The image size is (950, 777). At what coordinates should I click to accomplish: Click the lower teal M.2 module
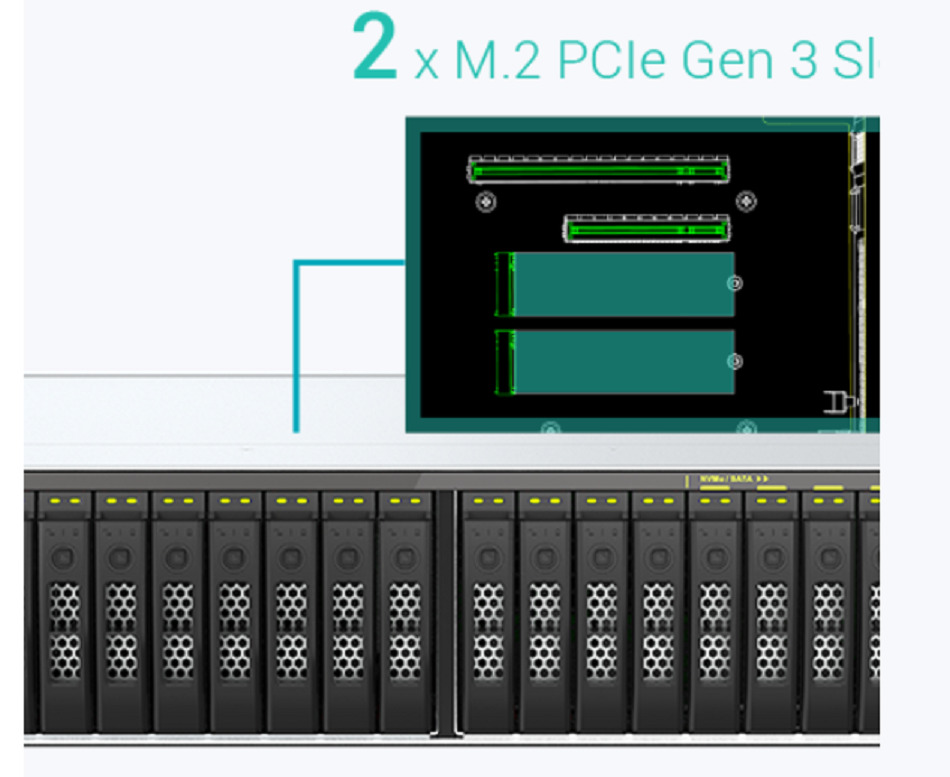pyautogui.click(x=620, y=362)
